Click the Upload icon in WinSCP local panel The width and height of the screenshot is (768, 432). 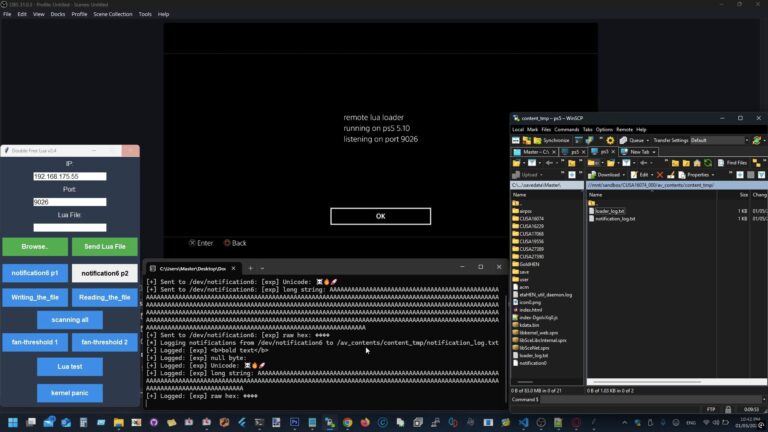(515, 175)
